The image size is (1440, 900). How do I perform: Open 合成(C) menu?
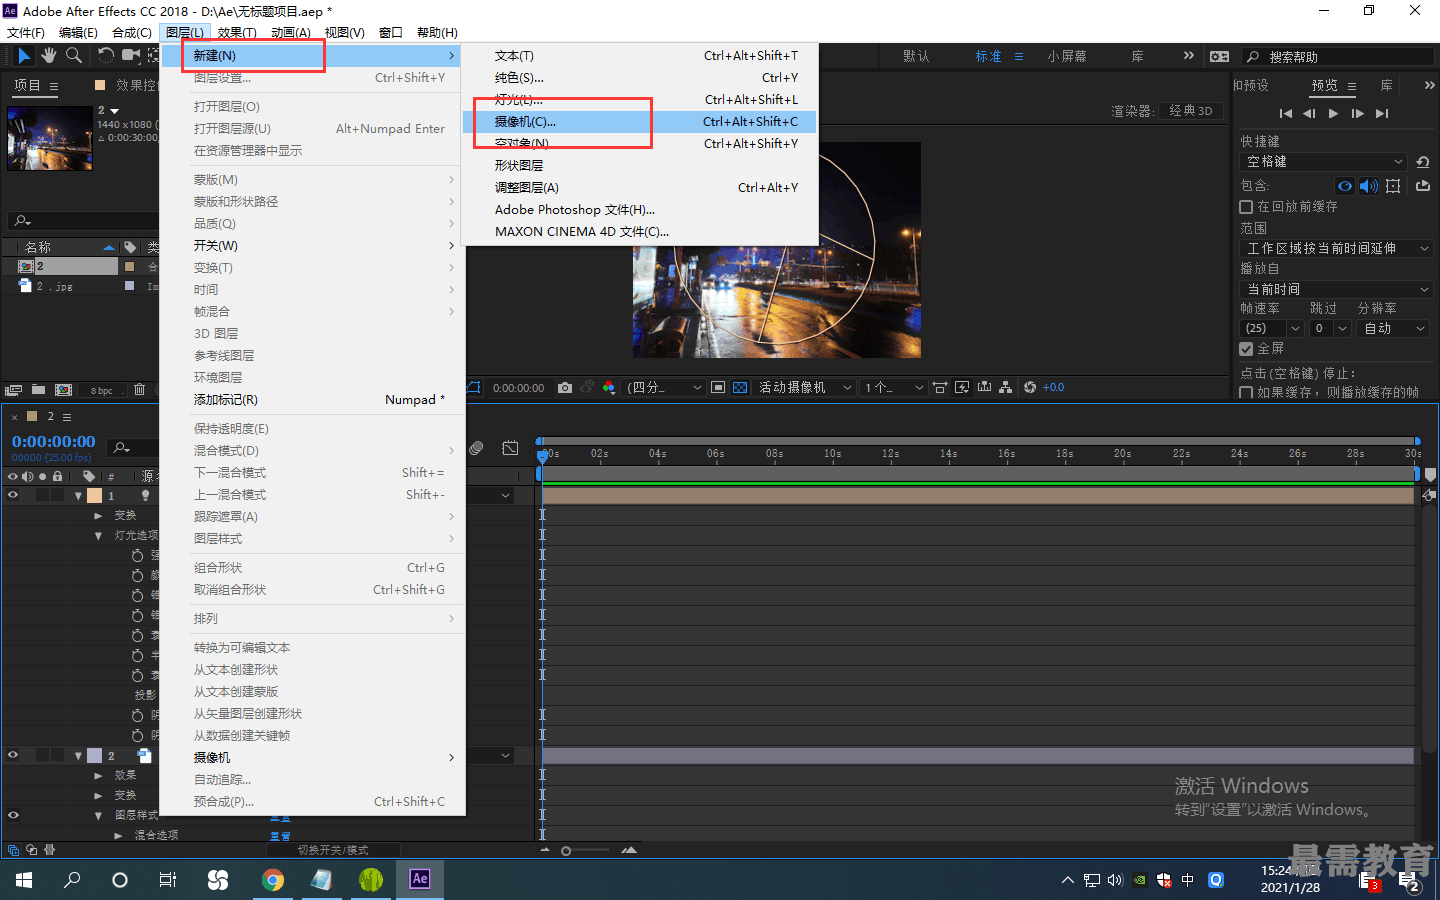pos(131,33)
